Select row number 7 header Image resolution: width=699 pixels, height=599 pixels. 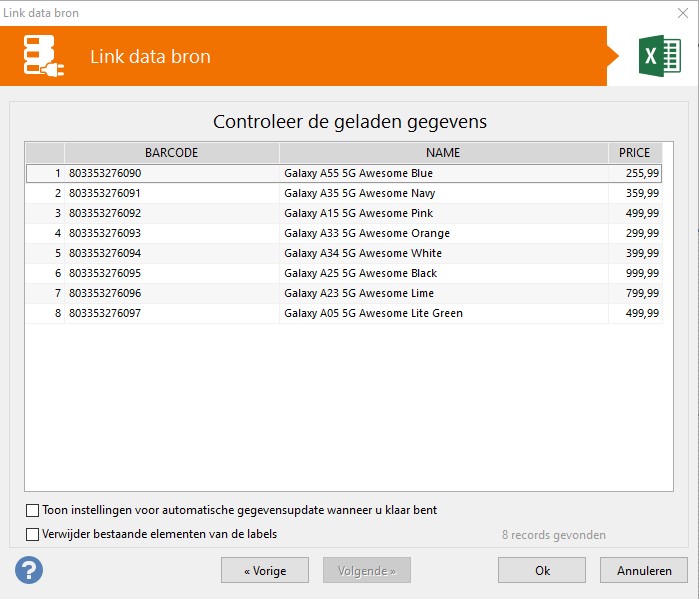(45, 294)
